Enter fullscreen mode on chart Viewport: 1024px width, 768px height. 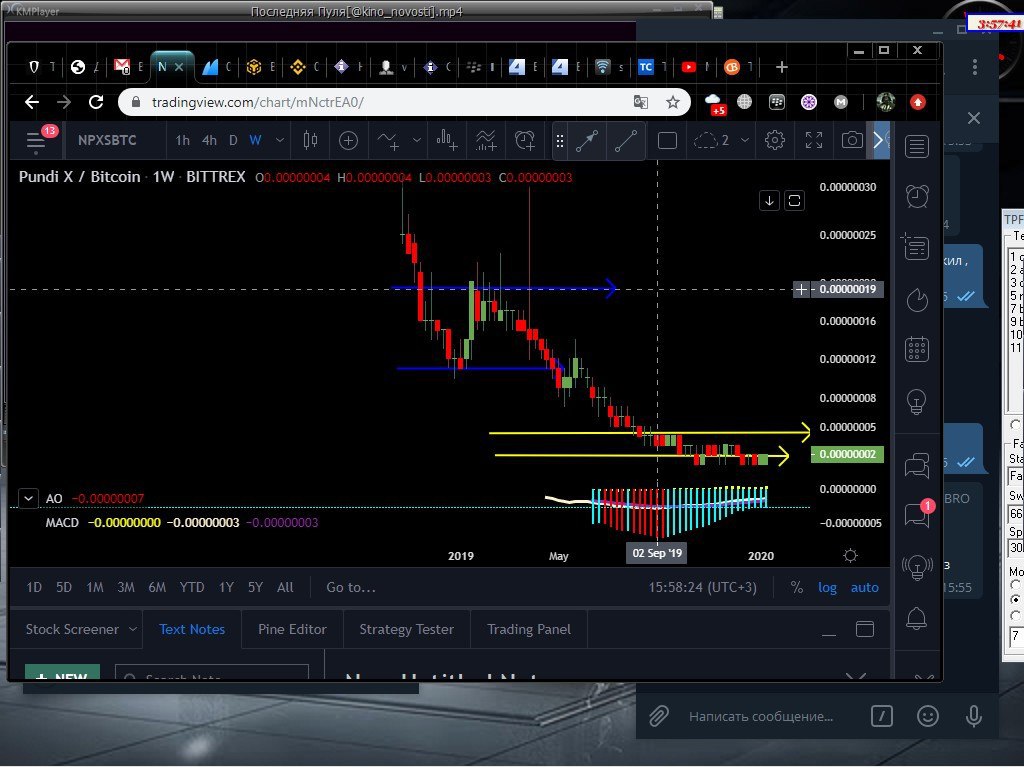pyautogui.click(x=814, y=140)
